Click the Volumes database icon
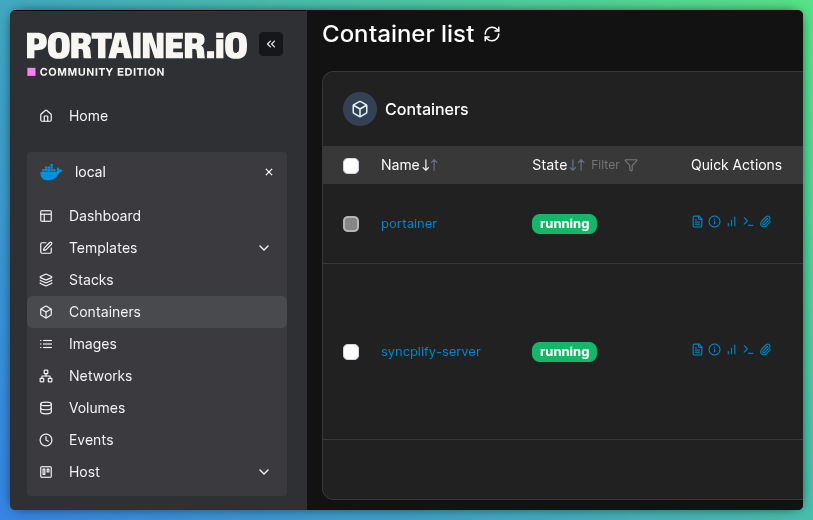The height and width of the screenshot is (520, 813). (46, 408)
